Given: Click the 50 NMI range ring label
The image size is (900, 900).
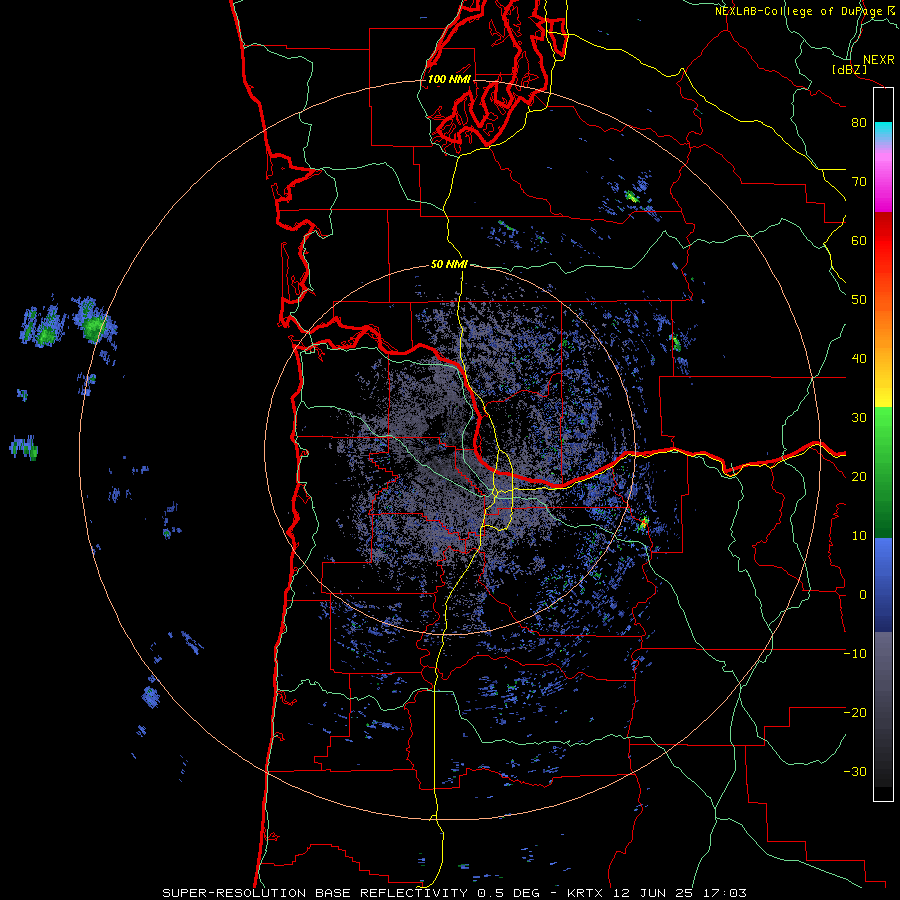Looking at the screenshot, I should tap(449, 265).
